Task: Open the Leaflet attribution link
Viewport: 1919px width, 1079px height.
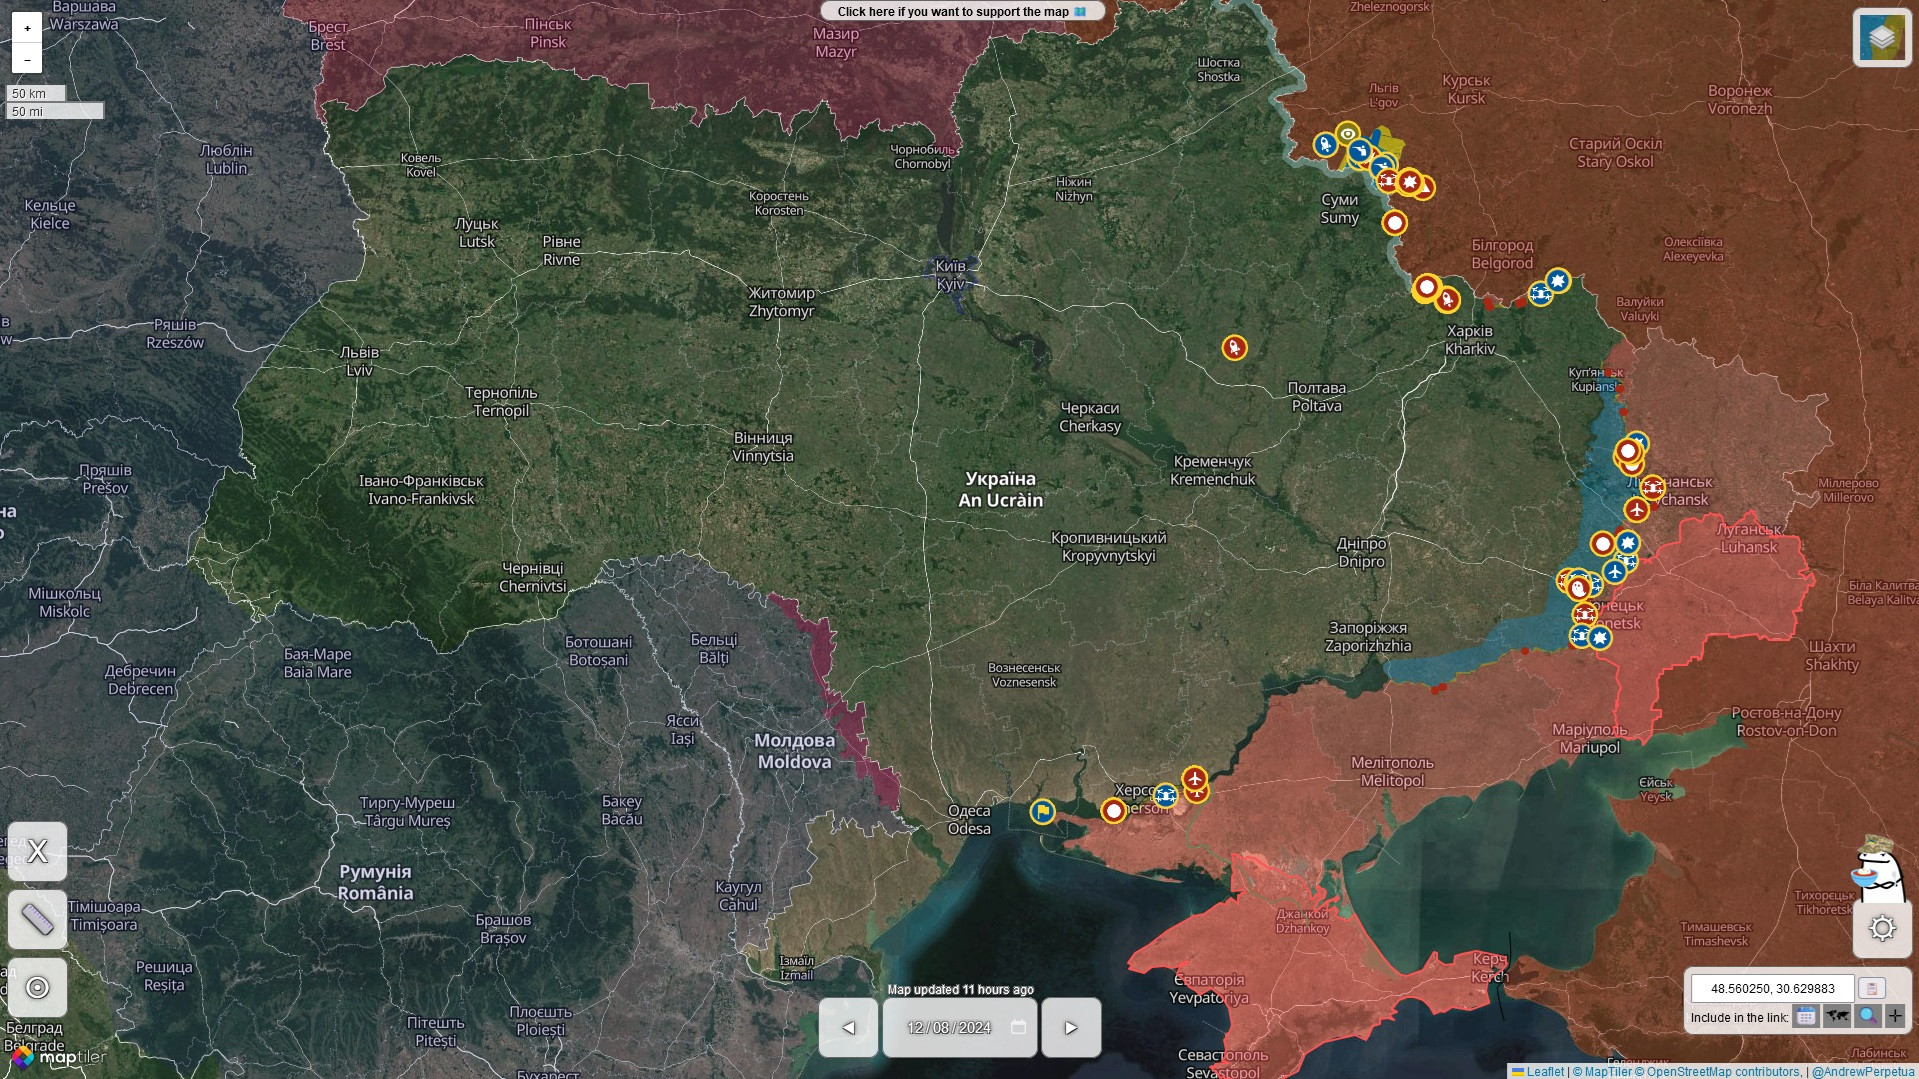Action: (1538, 1072)
